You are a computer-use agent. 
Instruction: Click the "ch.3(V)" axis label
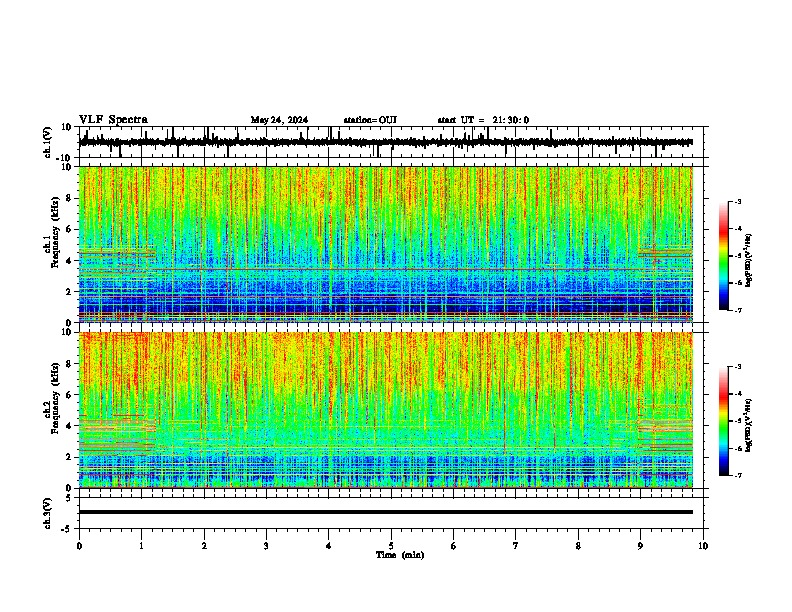(48, 513)
